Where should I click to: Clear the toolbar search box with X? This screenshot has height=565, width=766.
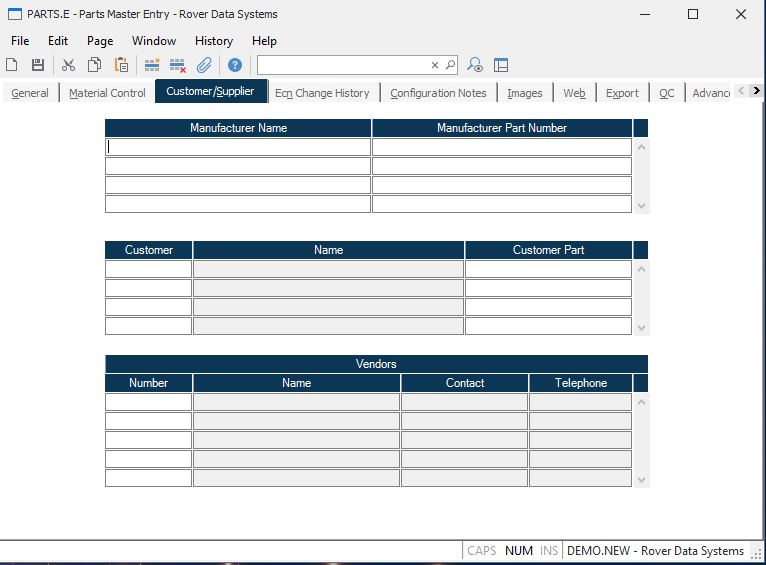435,65
